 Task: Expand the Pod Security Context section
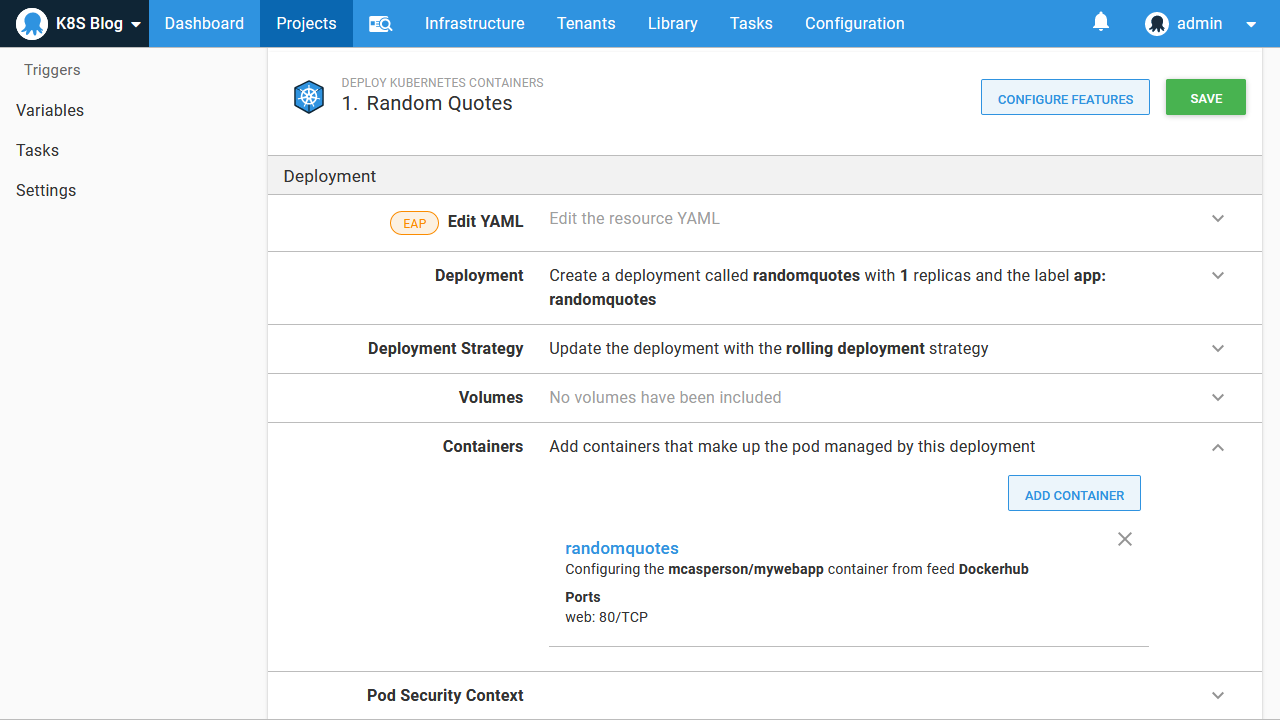pyautogui.click(x=1218, y=696)
